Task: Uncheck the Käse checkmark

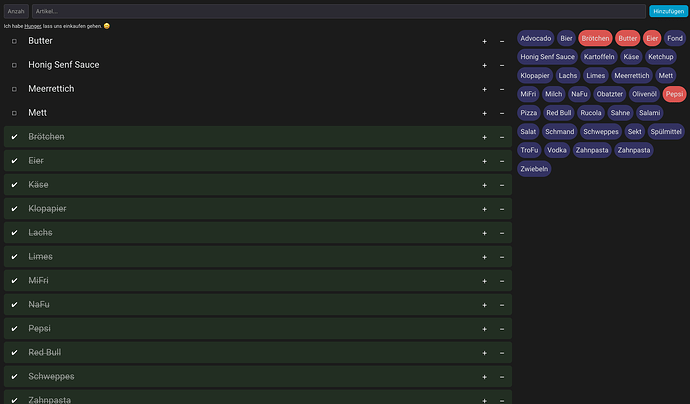Action: (x=14, y=185)
